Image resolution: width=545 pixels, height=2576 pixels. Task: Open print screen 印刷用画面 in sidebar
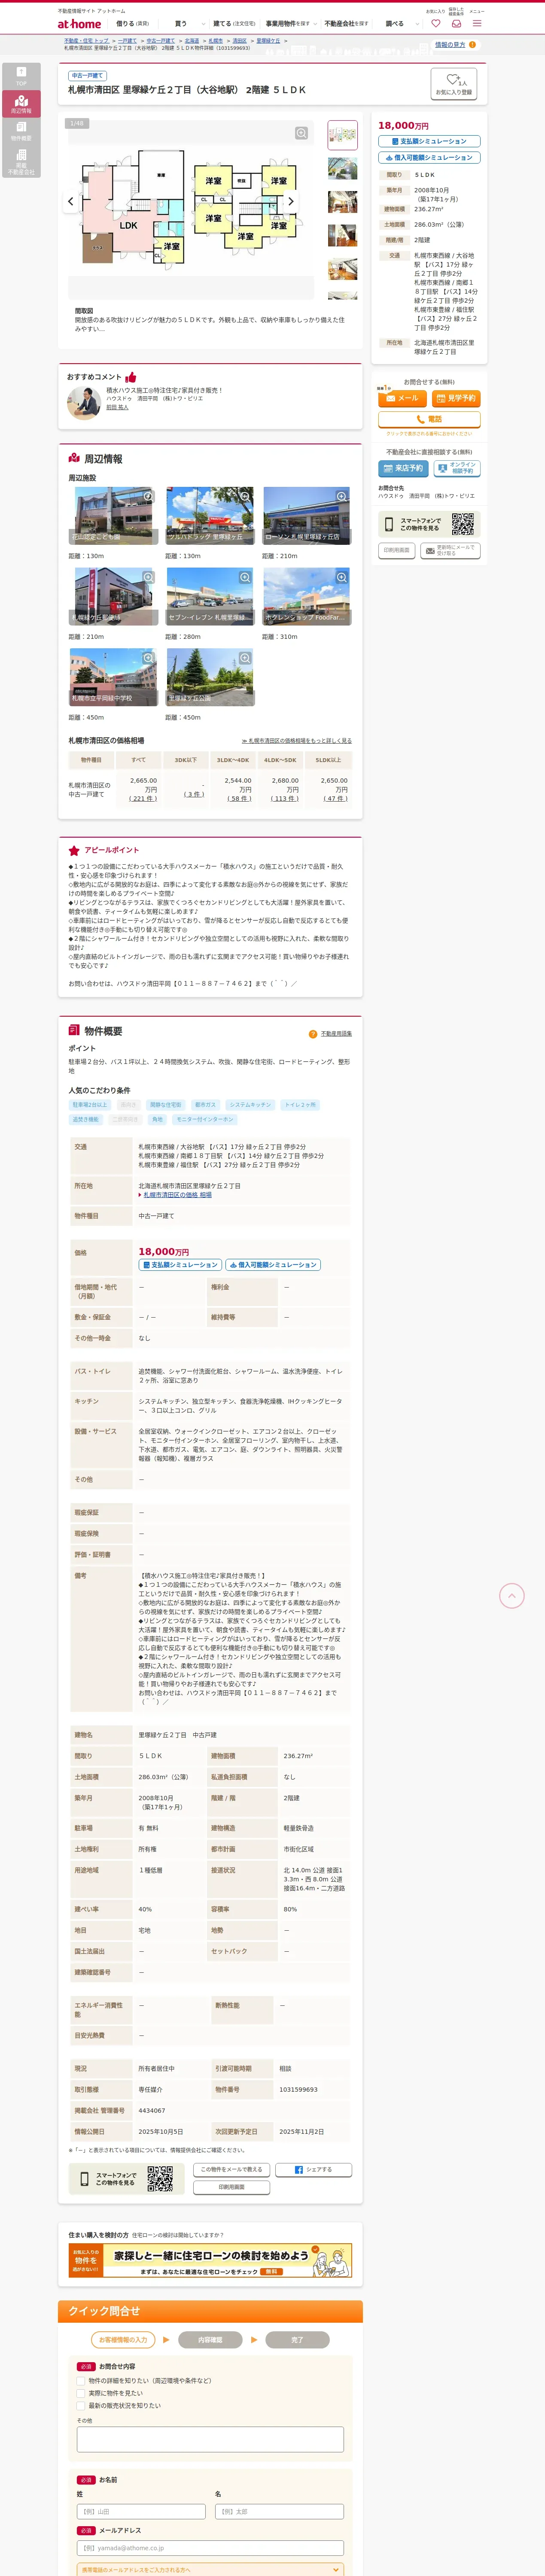click(397, 550)
